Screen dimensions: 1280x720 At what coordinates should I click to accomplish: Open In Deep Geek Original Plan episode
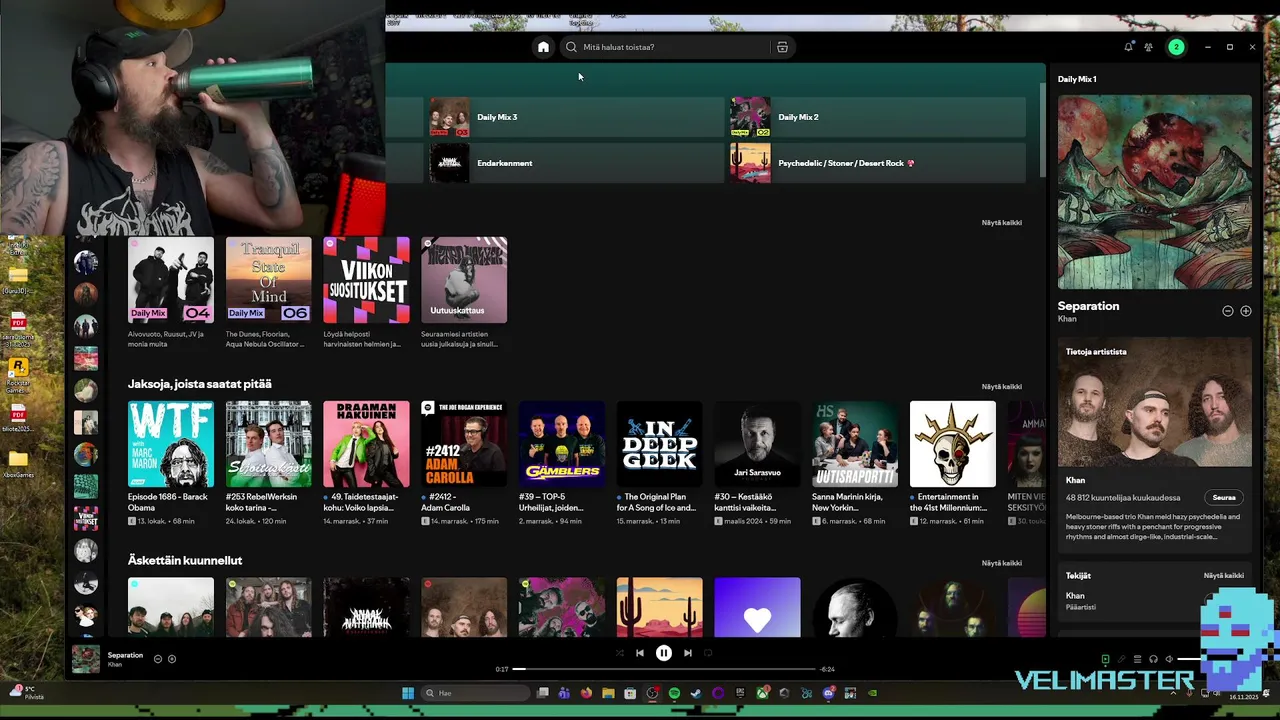tap(660, 444)
